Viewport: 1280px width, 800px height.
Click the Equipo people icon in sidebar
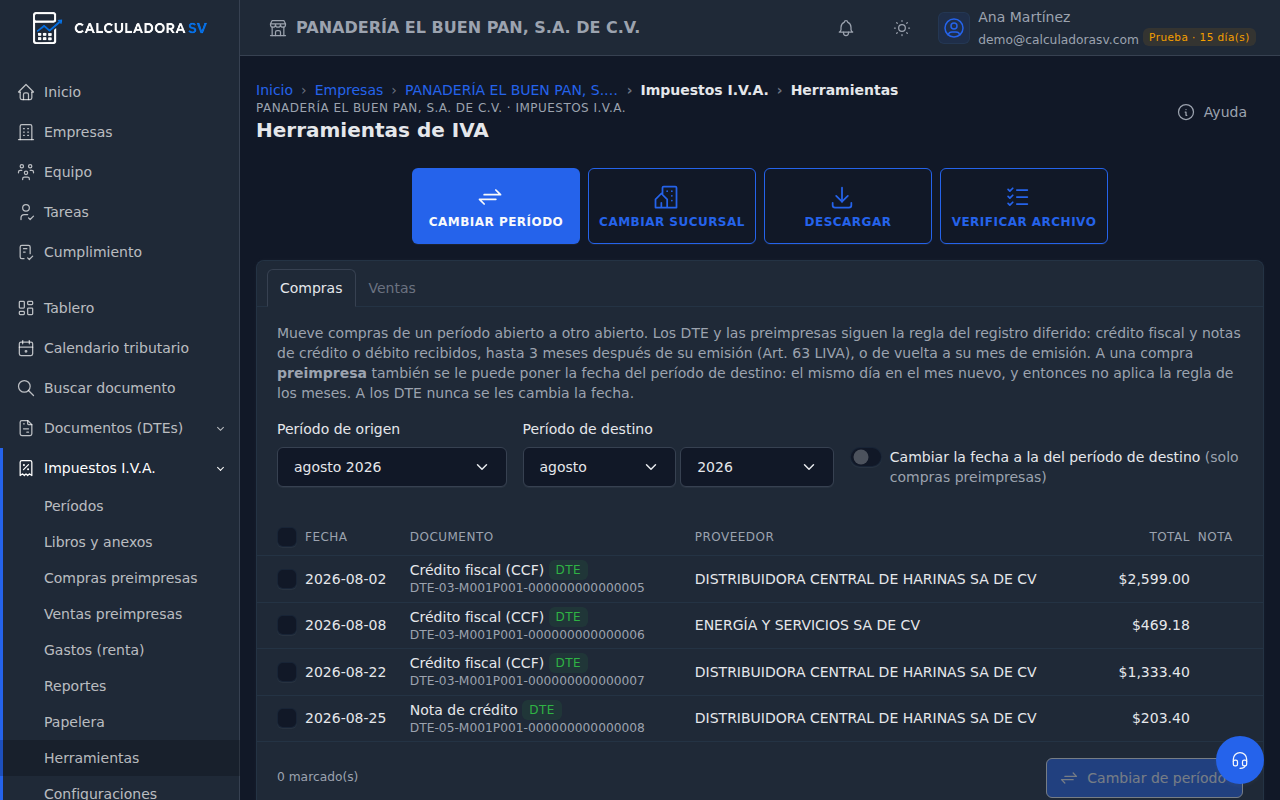click(x=27, y=172)
